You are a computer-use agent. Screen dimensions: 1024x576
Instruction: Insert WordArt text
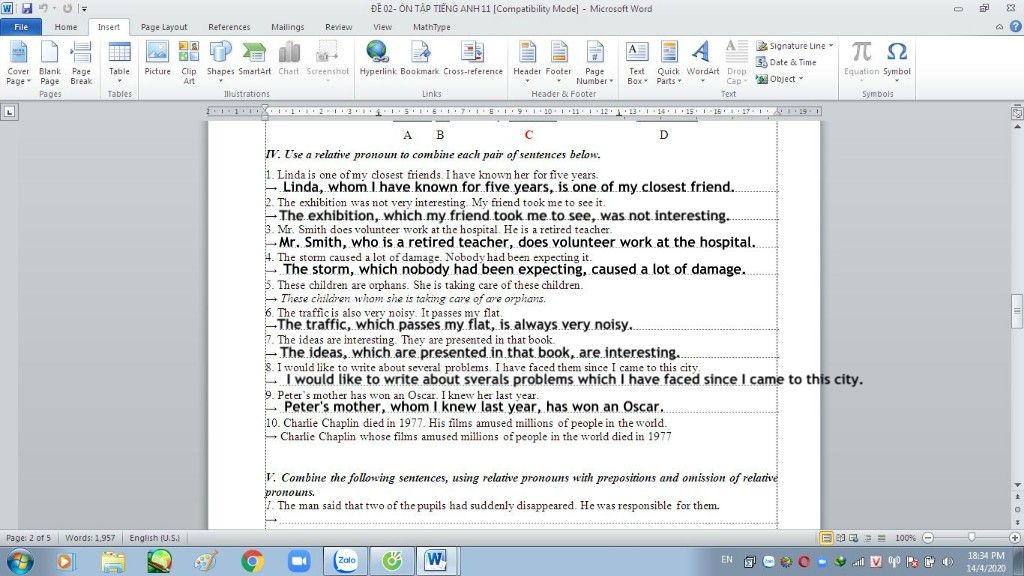tap(703, 63)
